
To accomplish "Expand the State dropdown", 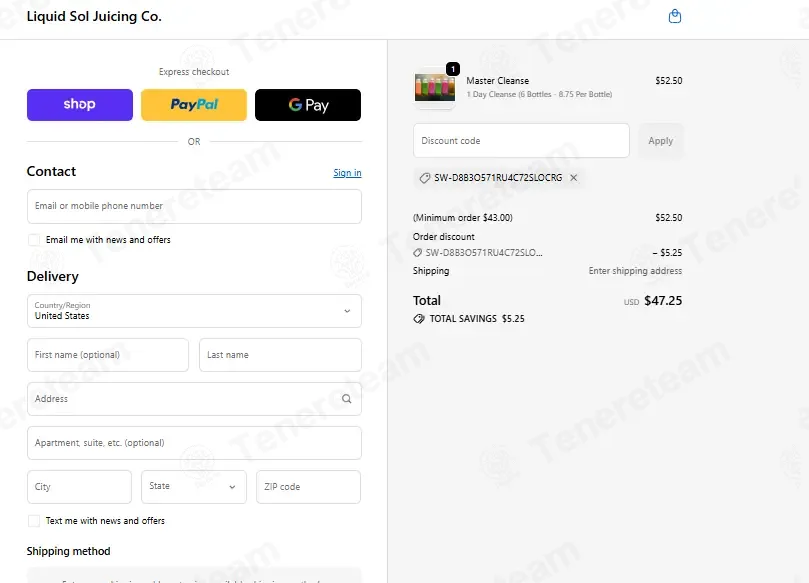I will pos(193,487).
